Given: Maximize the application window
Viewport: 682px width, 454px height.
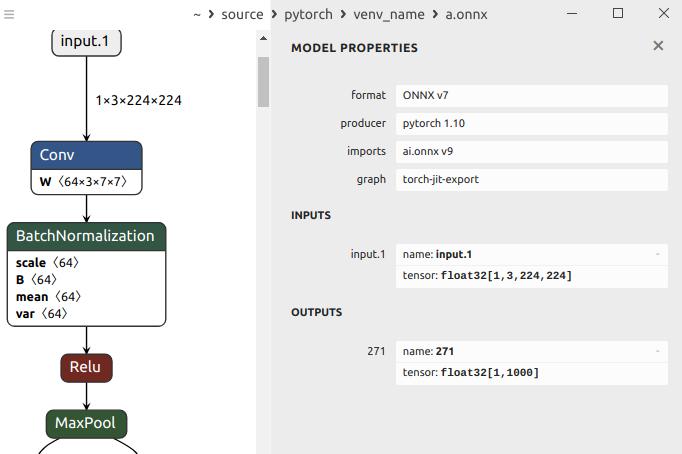Looking at the screenshot, I should (x=618, y=13).
